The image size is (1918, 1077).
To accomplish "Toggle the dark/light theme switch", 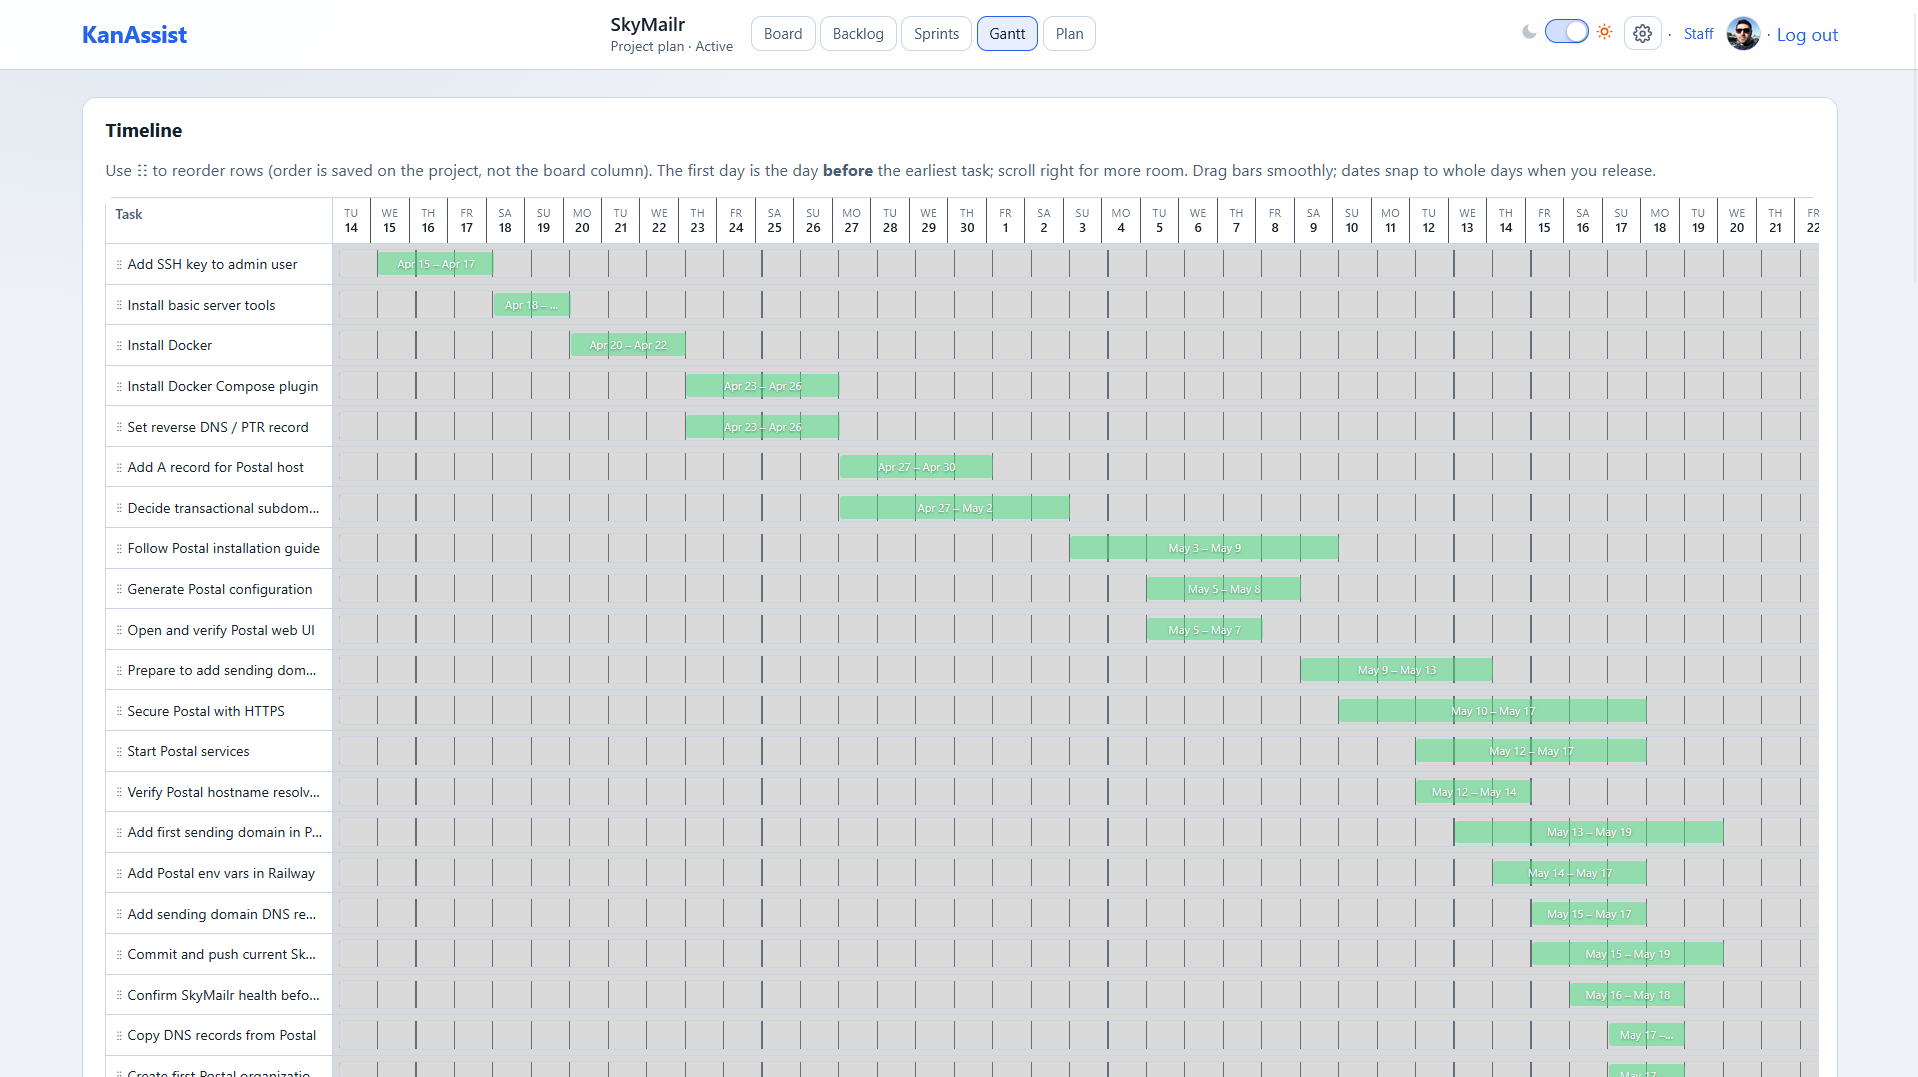I will (1566, 32).
